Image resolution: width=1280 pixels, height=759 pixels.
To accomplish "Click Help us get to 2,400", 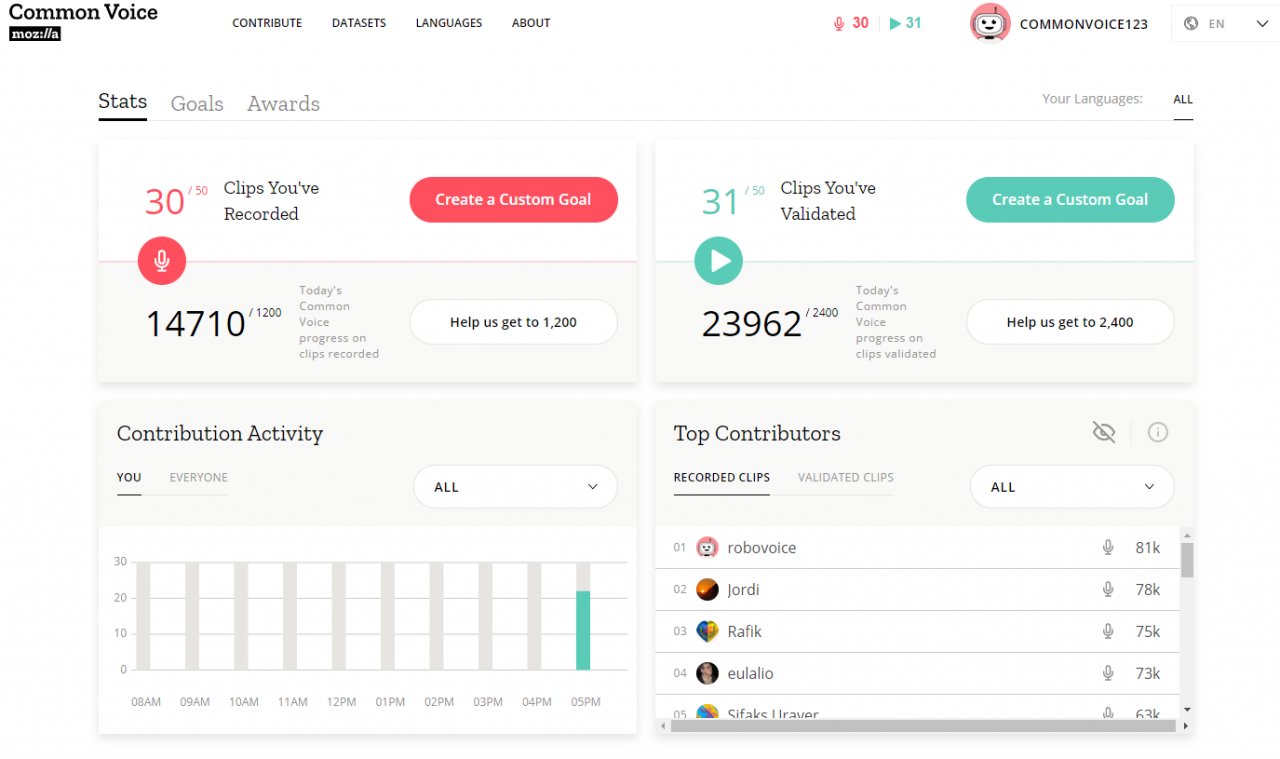I will coord(1070,322).
